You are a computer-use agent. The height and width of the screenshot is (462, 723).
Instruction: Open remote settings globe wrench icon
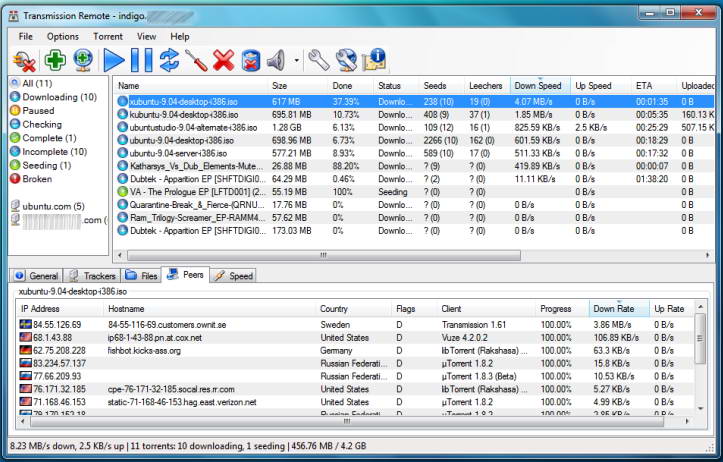[346, 60]
